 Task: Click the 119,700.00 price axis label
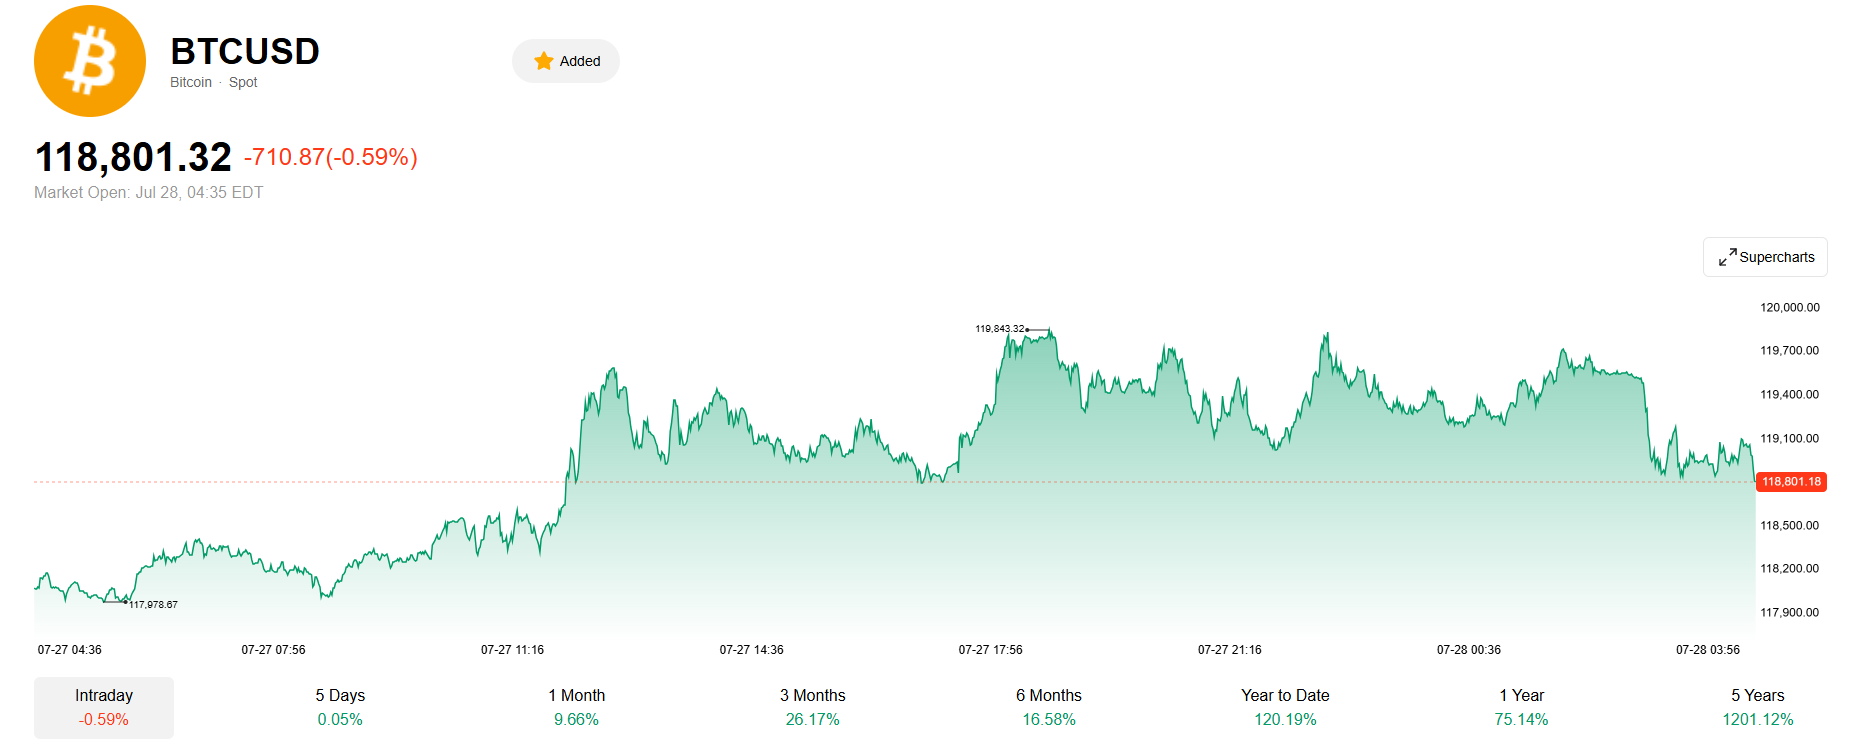click(x=1790, y=350)
